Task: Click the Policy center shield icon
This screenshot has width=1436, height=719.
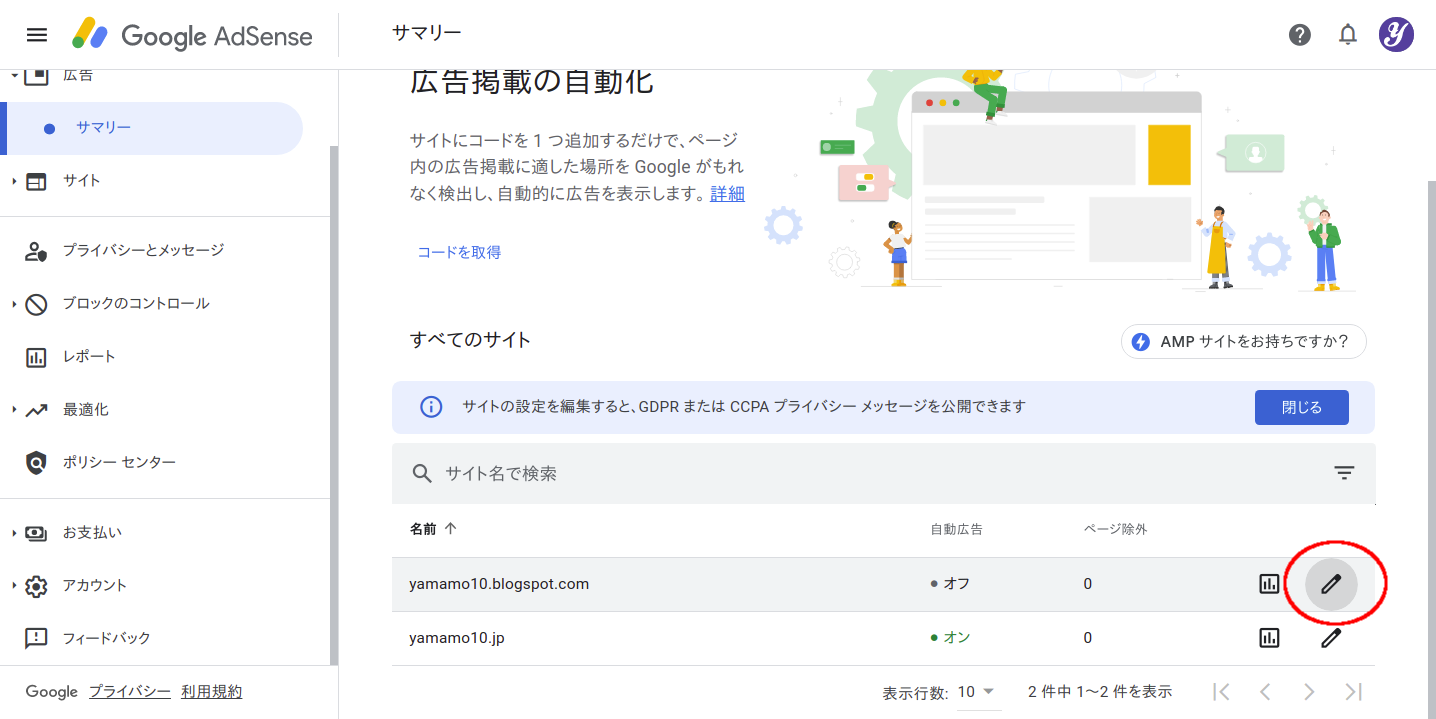Action: point(36,463)
